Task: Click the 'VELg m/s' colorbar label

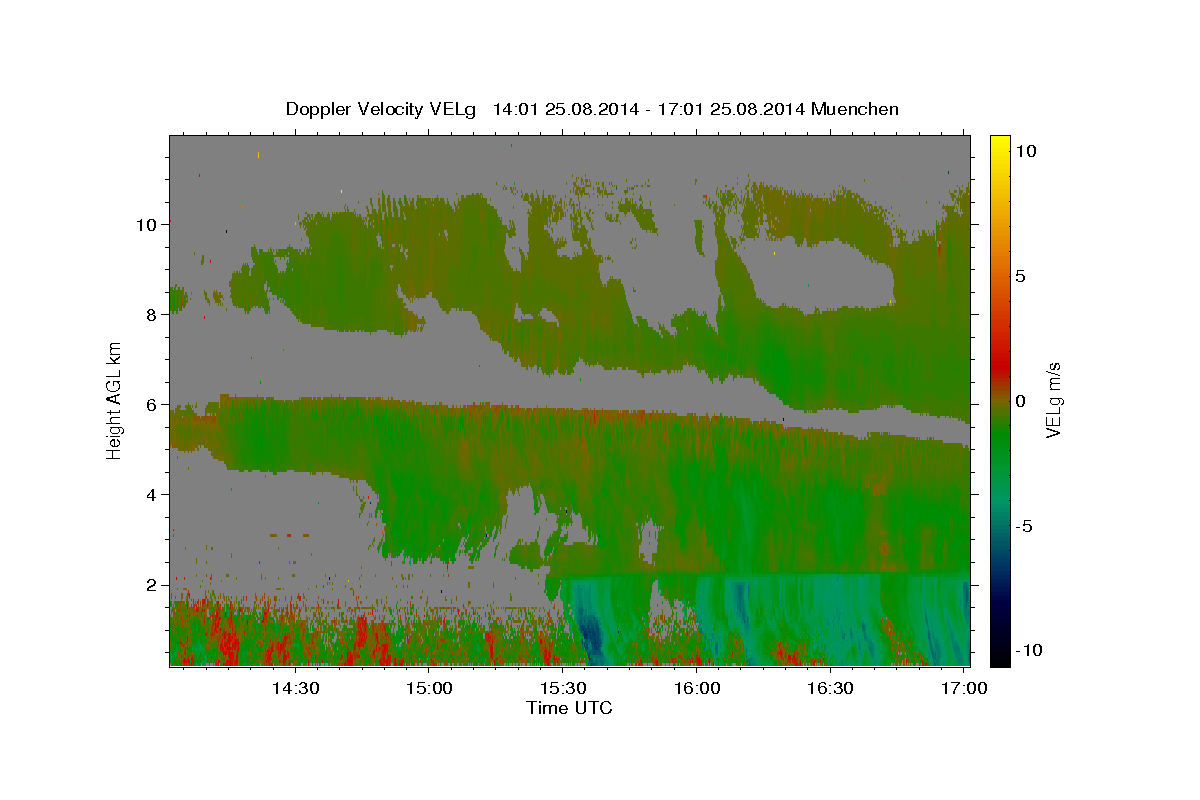Action: [x=1053, y=401]
